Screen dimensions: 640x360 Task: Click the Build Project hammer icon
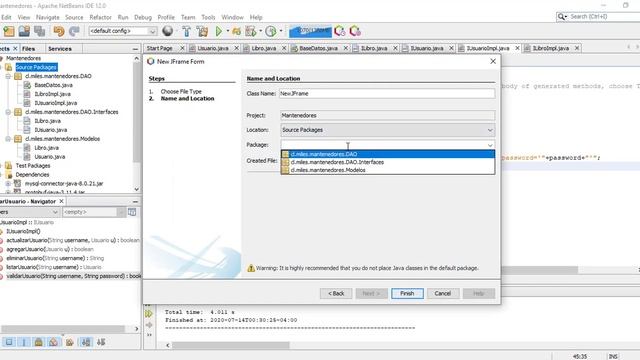(187, 31)
